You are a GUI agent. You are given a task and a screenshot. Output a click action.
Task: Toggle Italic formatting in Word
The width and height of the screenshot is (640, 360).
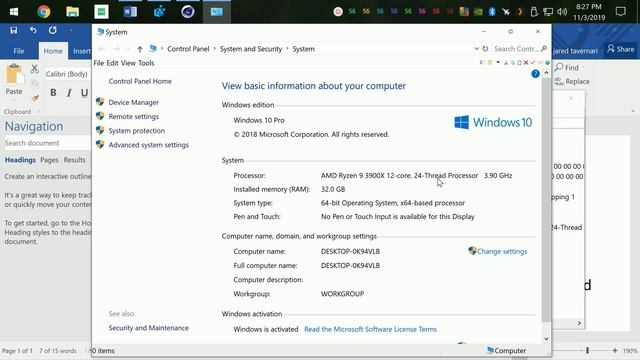pyautogui.click(x=69, y=93)
